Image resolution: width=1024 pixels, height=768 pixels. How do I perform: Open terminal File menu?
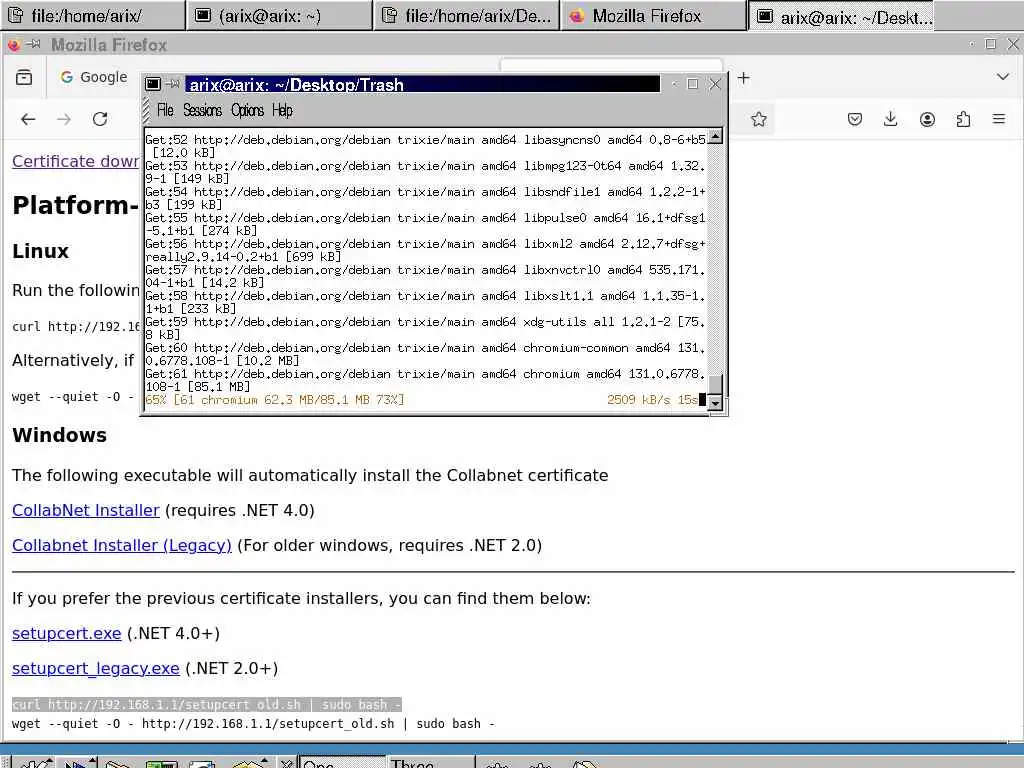(165, 110)
